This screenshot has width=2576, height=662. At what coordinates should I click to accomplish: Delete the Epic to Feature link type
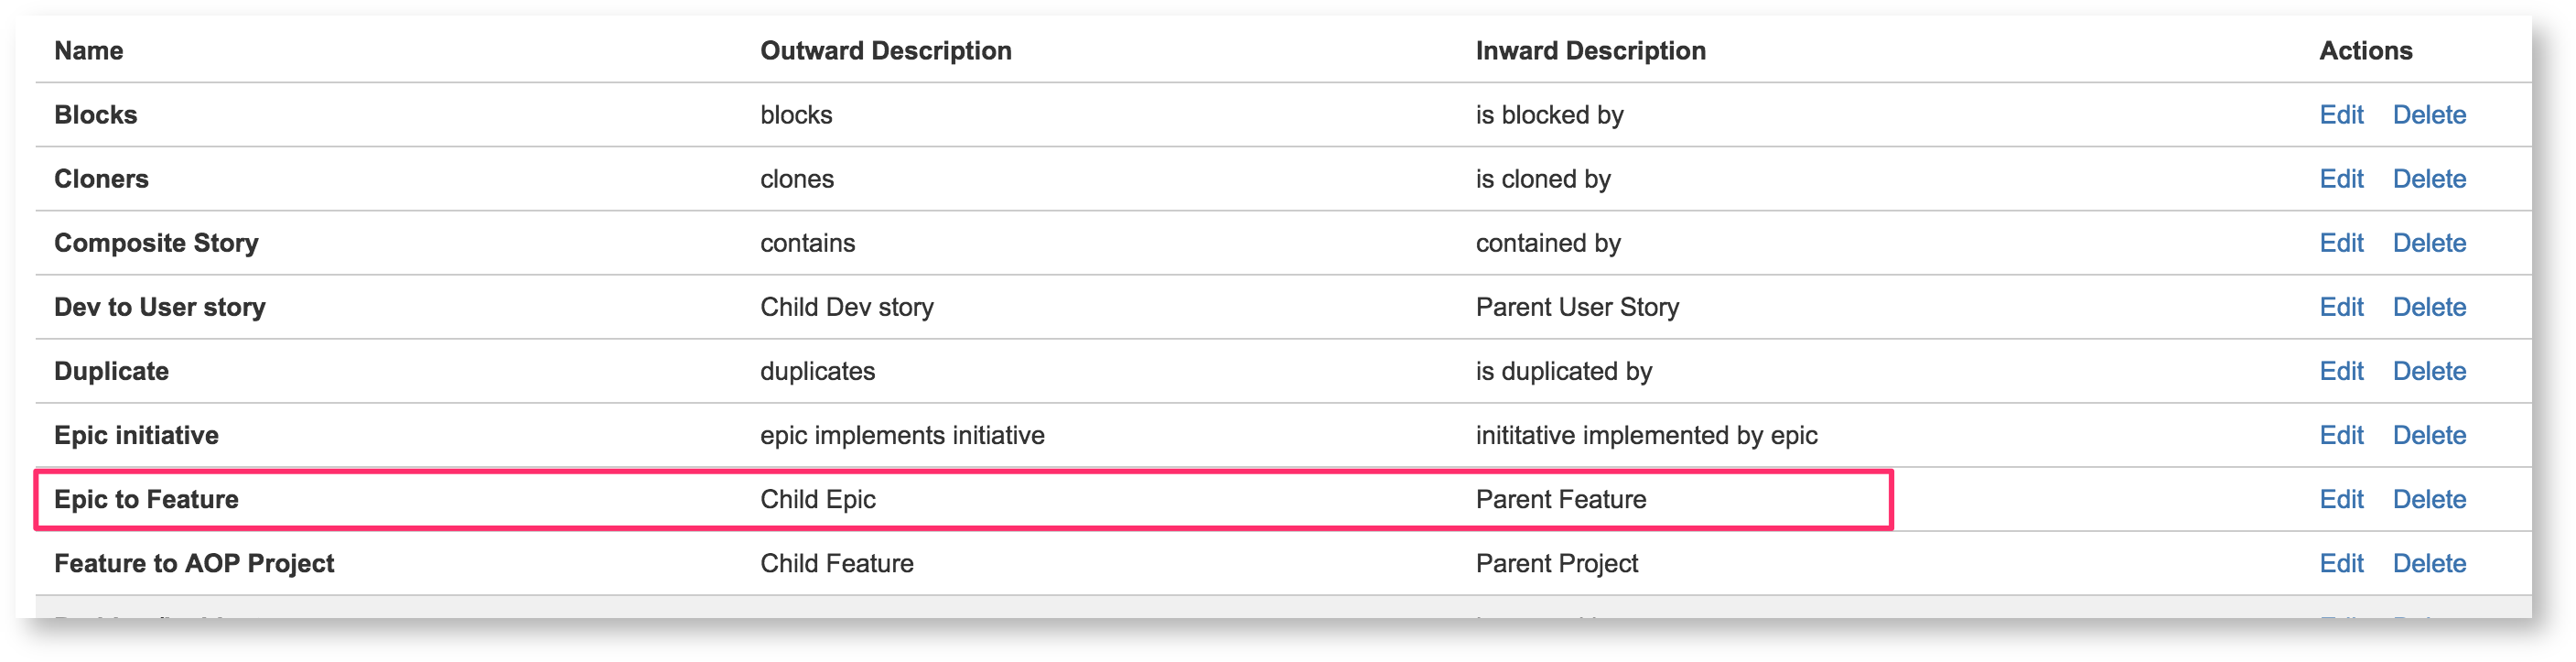click(x=2428, y=499)
